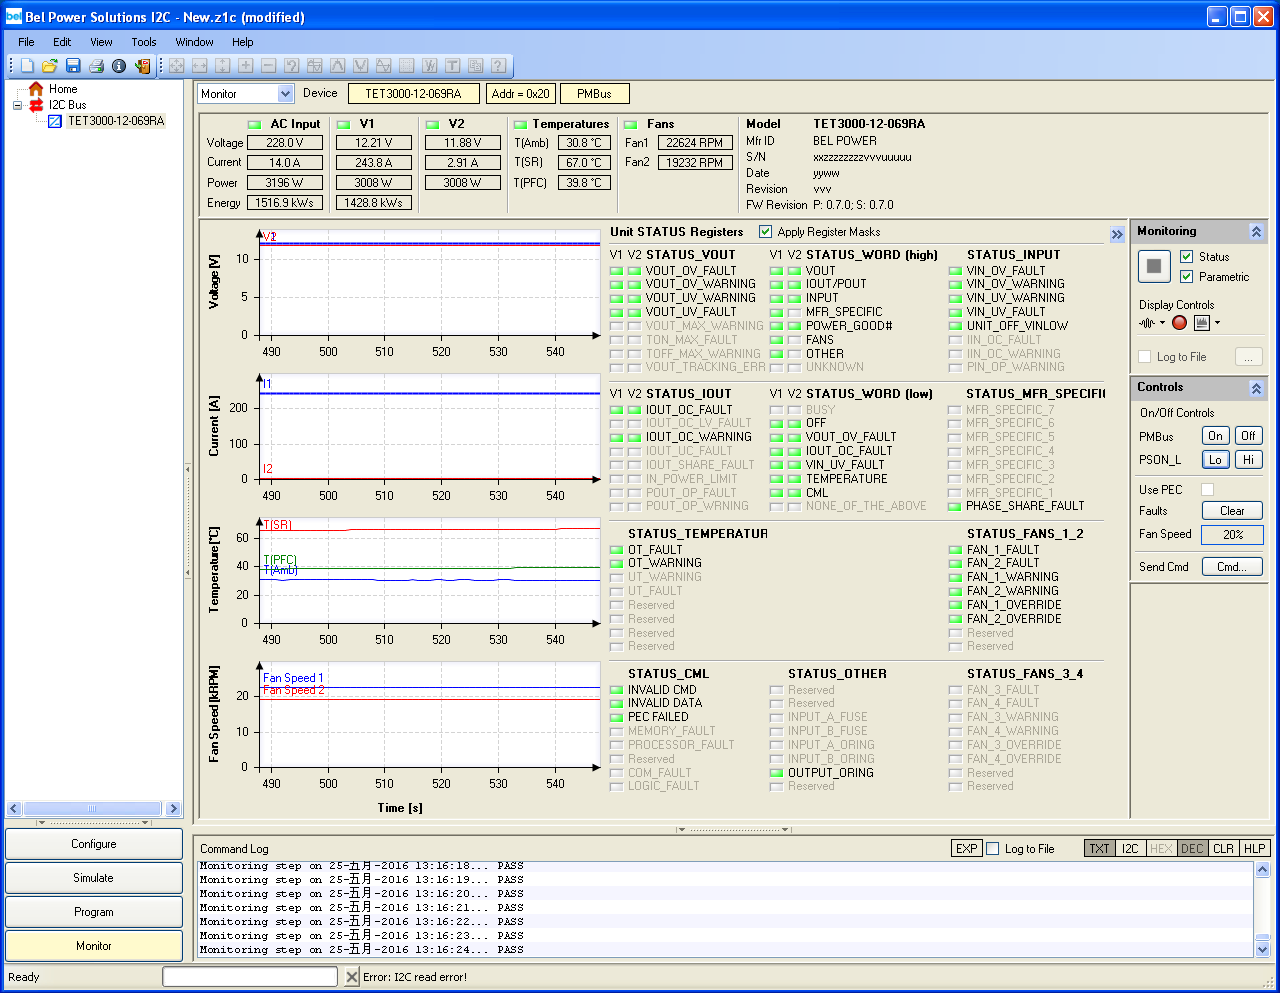Image resolution: width=1280 pixels, height=993 pixels.
Task: Click the Clear button to clear faults
Action: [1231, 510]
